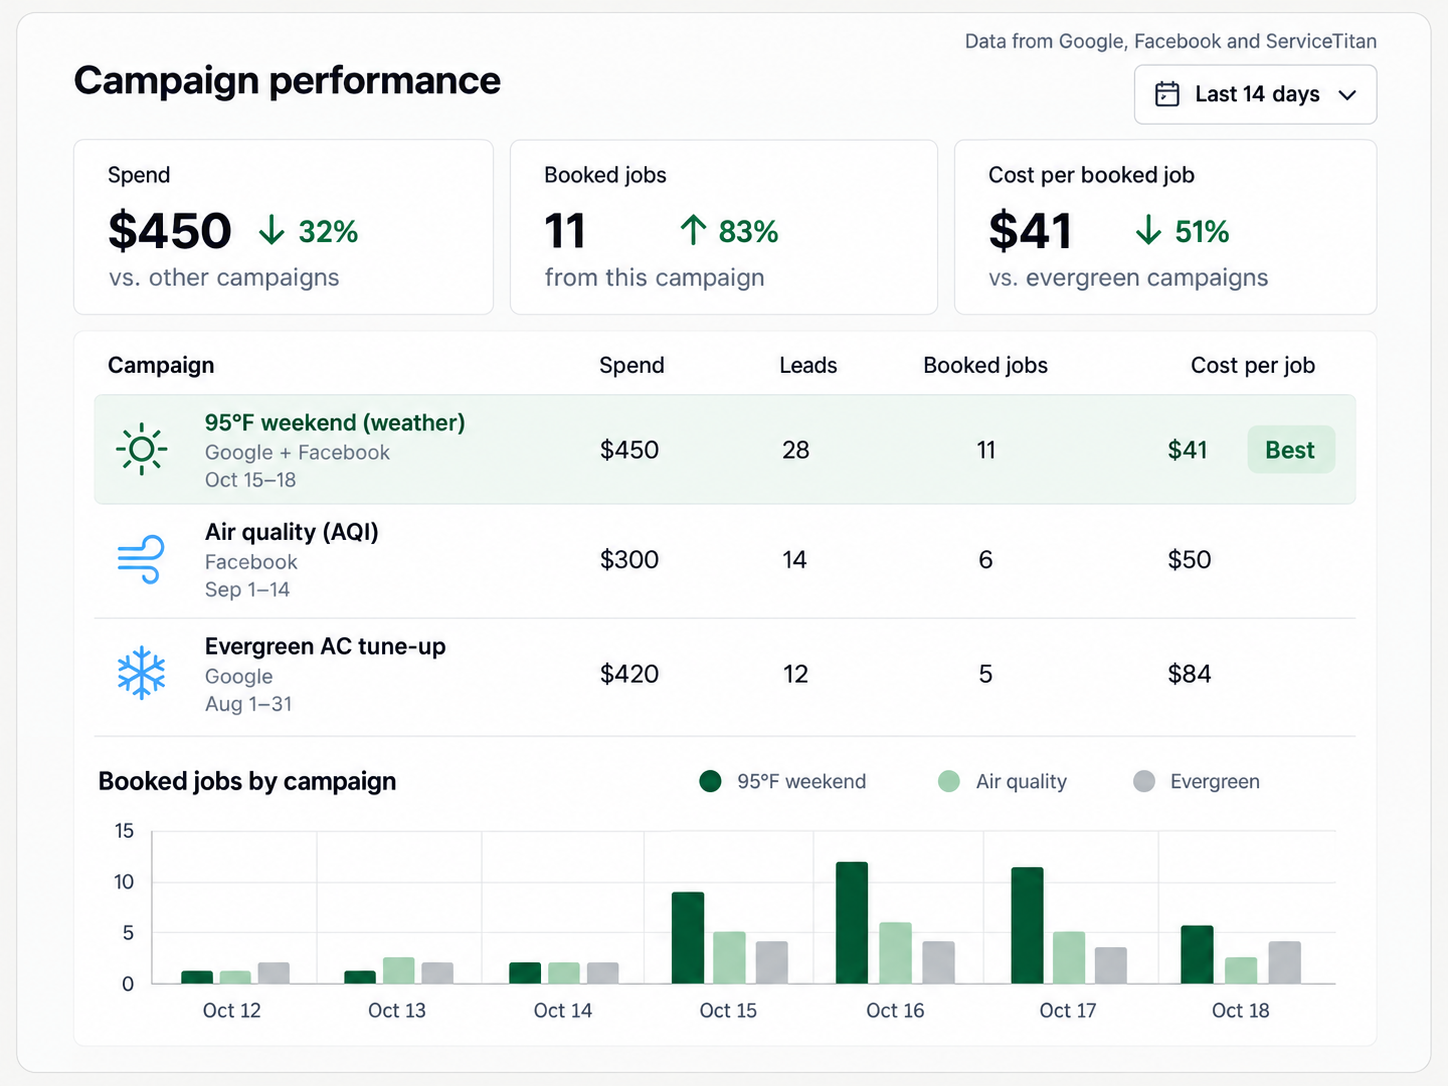Toggle the Evergreen legend label
The width and height of the screenshot is (1448, 1086).
tap(1215, 781)
